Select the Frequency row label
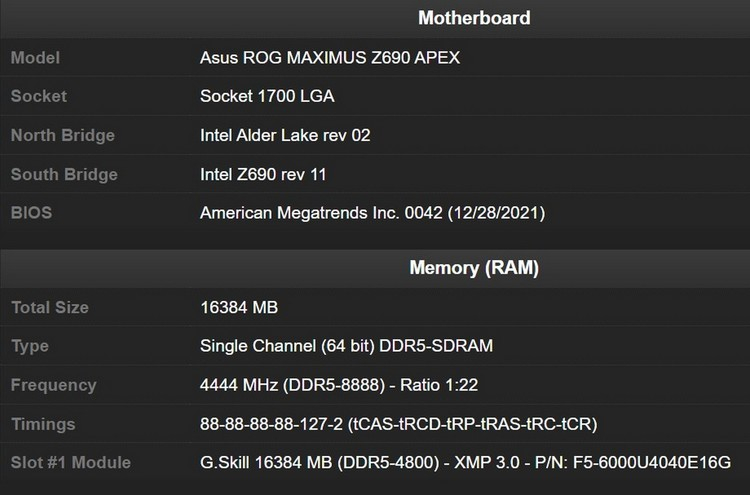 53,385
